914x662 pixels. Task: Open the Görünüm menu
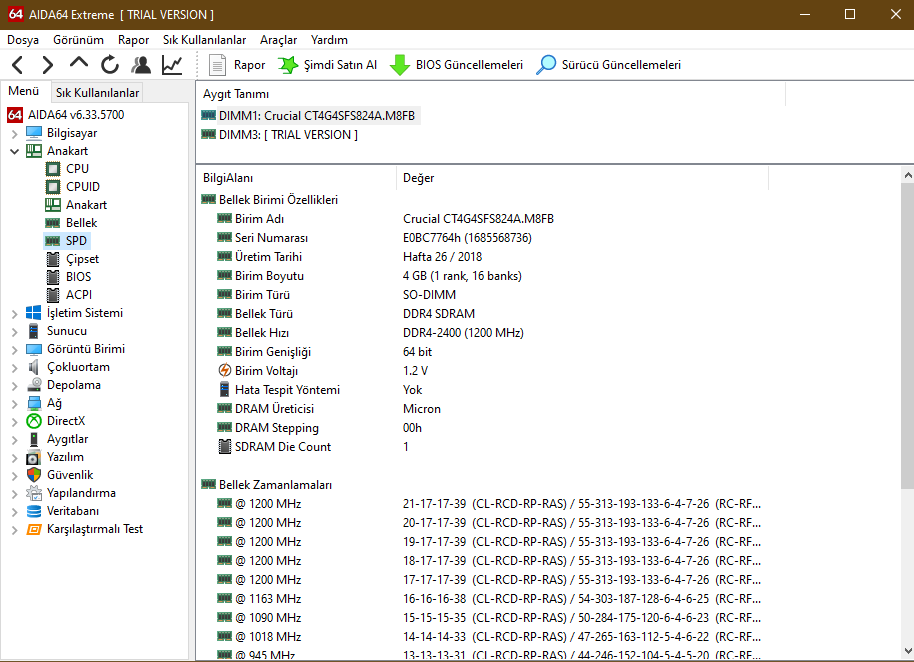pyautogui.click(x=78, y=40)
